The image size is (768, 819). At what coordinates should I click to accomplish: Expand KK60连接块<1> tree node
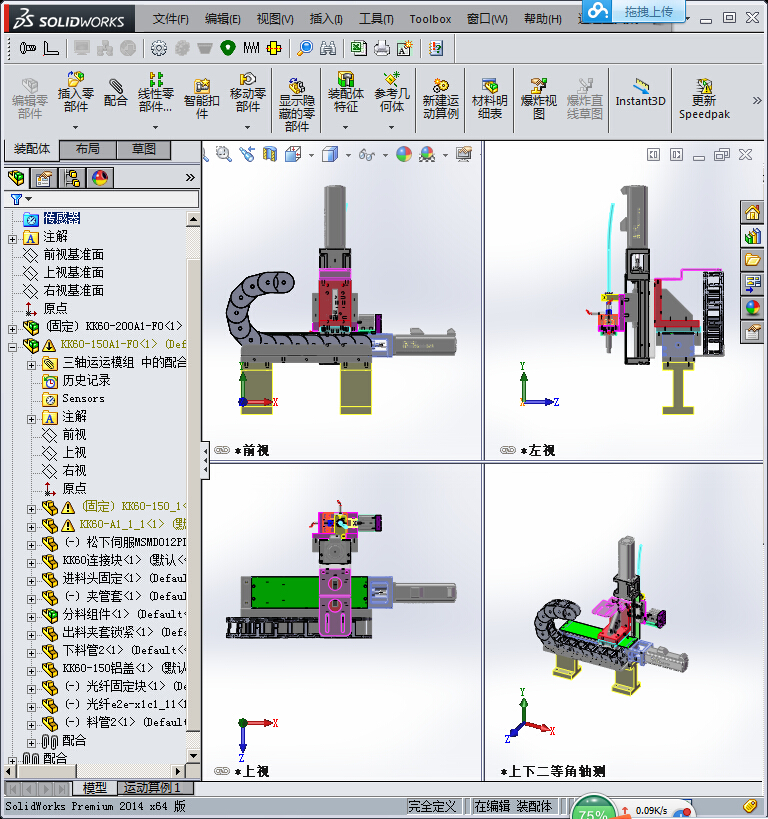[x=31, y=563]
